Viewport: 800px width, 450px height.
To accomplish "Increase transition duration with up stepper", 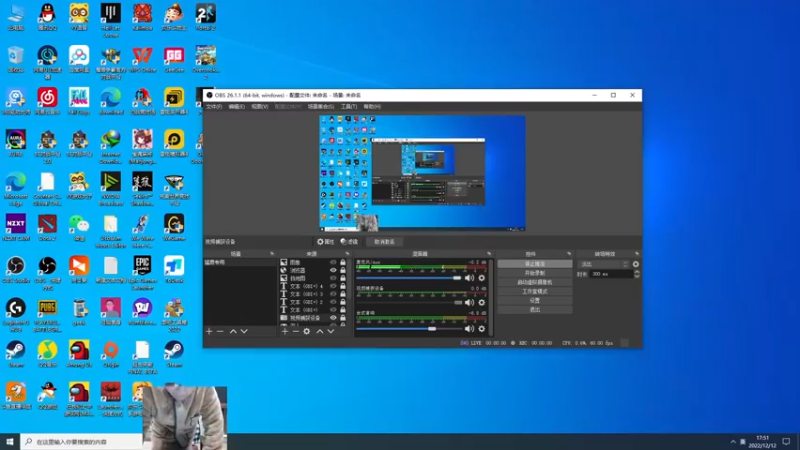I will 636,272.
